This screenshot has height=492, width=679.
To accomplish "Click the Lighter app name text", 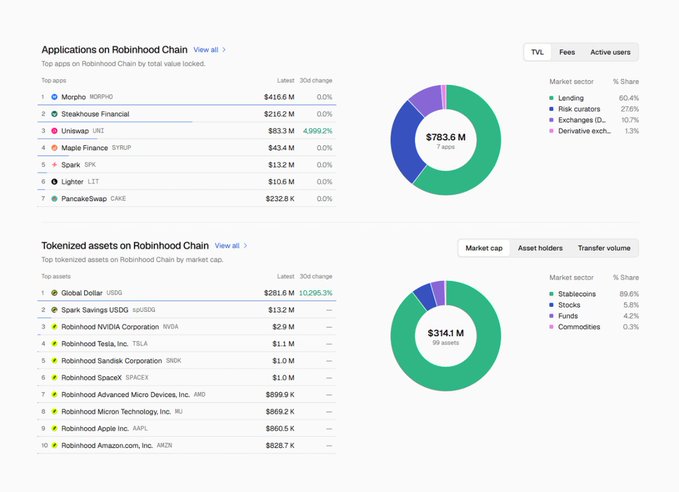I will tap(72, 182).
